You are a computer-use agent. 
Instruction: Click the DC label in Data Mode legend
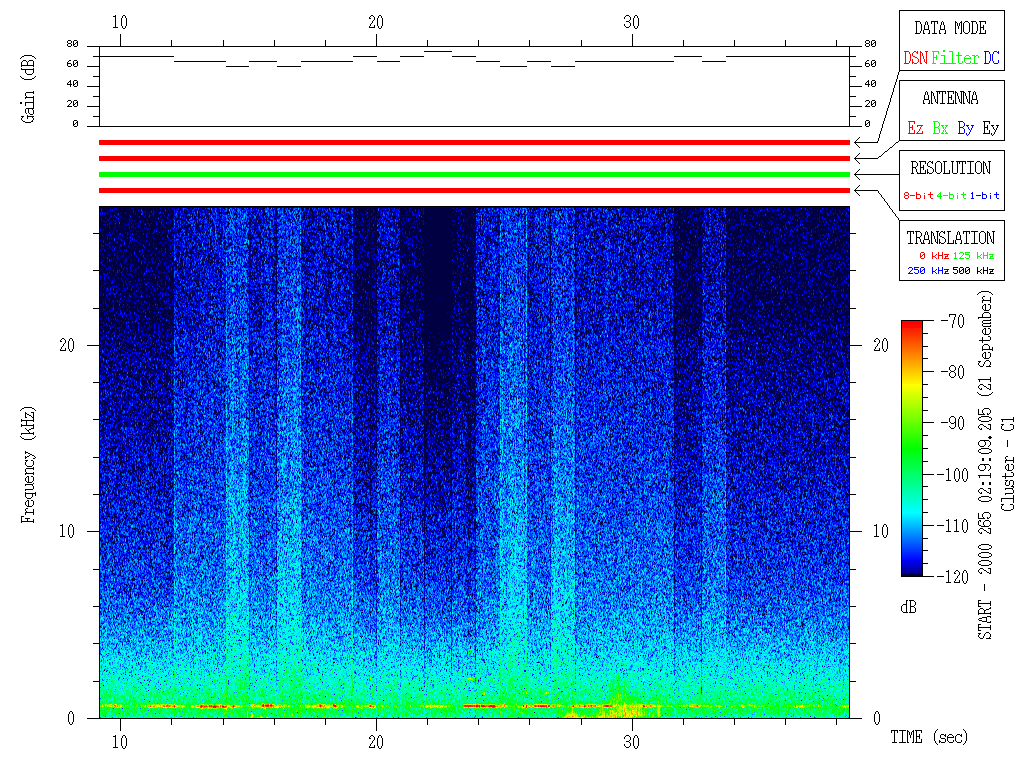tap(990, 59)
